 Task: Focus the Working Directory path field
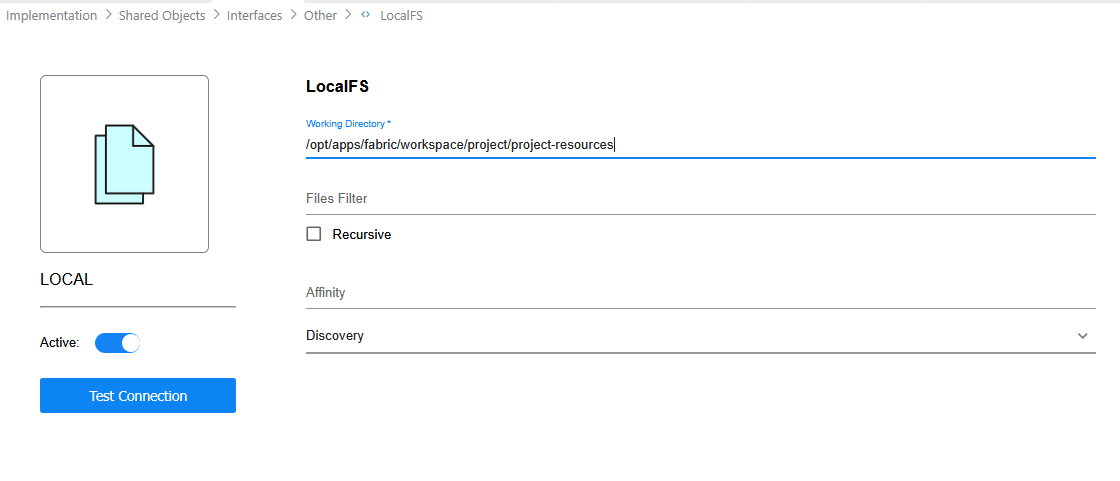[x=700, y=145]
